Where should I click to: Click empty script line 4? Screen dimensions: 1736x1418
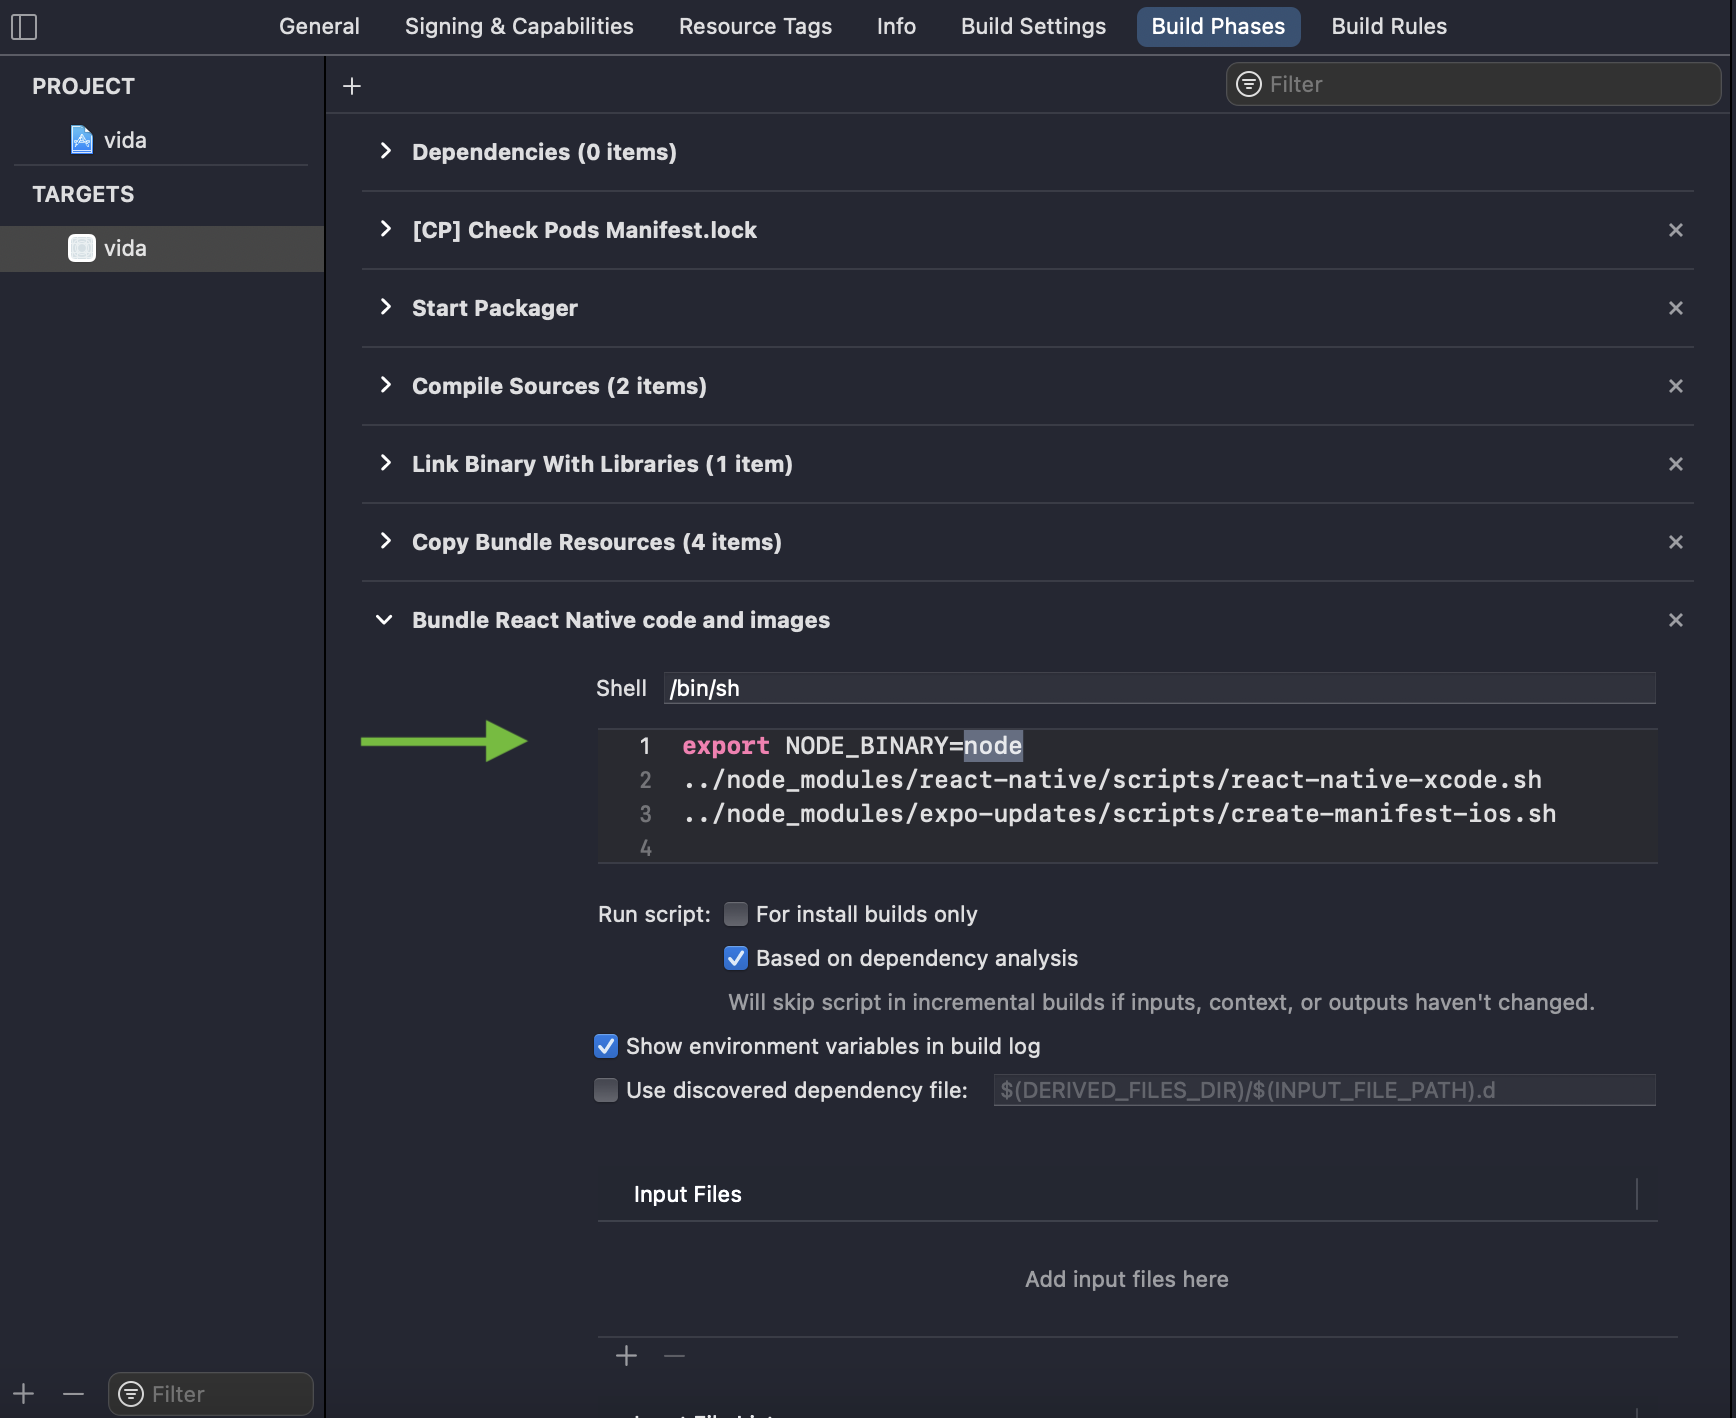click(1127, 848)
